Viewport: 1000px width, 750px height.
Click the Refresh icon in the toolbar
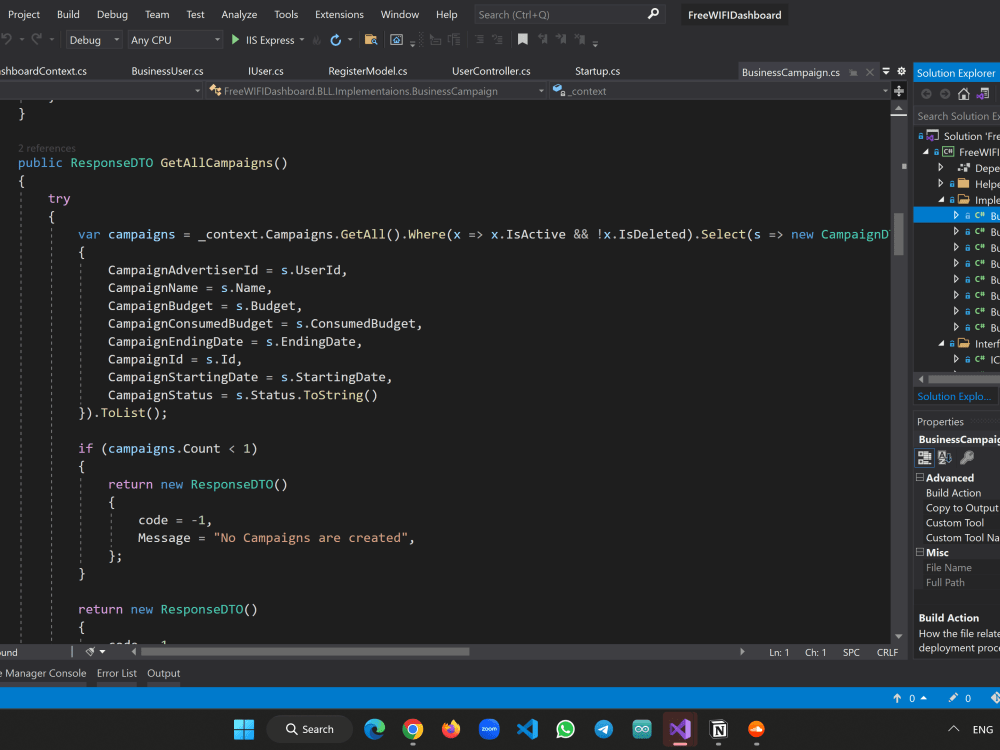coord(337,41)
